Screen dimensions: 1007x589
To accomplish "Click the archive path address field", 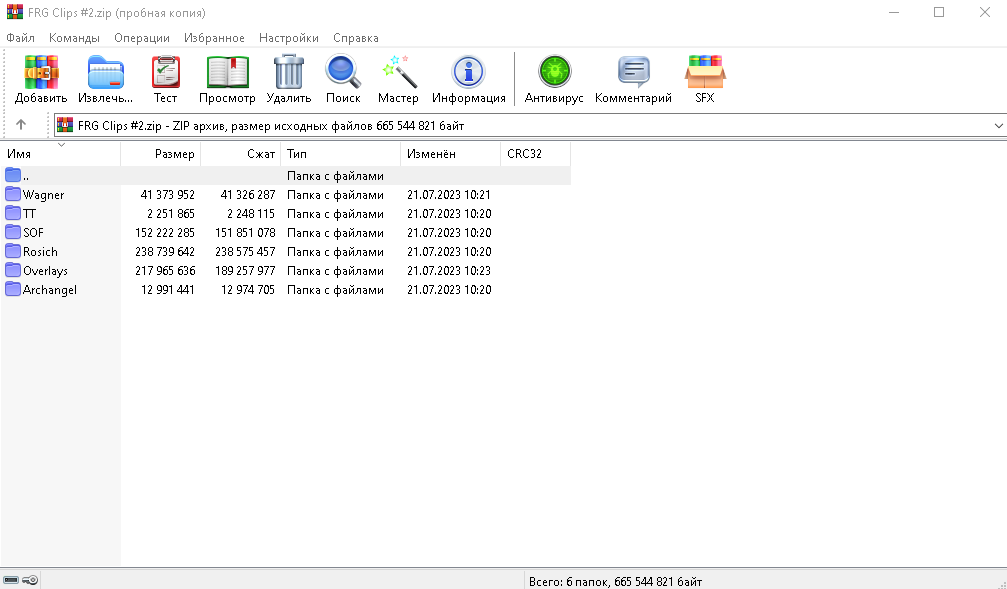I will (530, 126).
